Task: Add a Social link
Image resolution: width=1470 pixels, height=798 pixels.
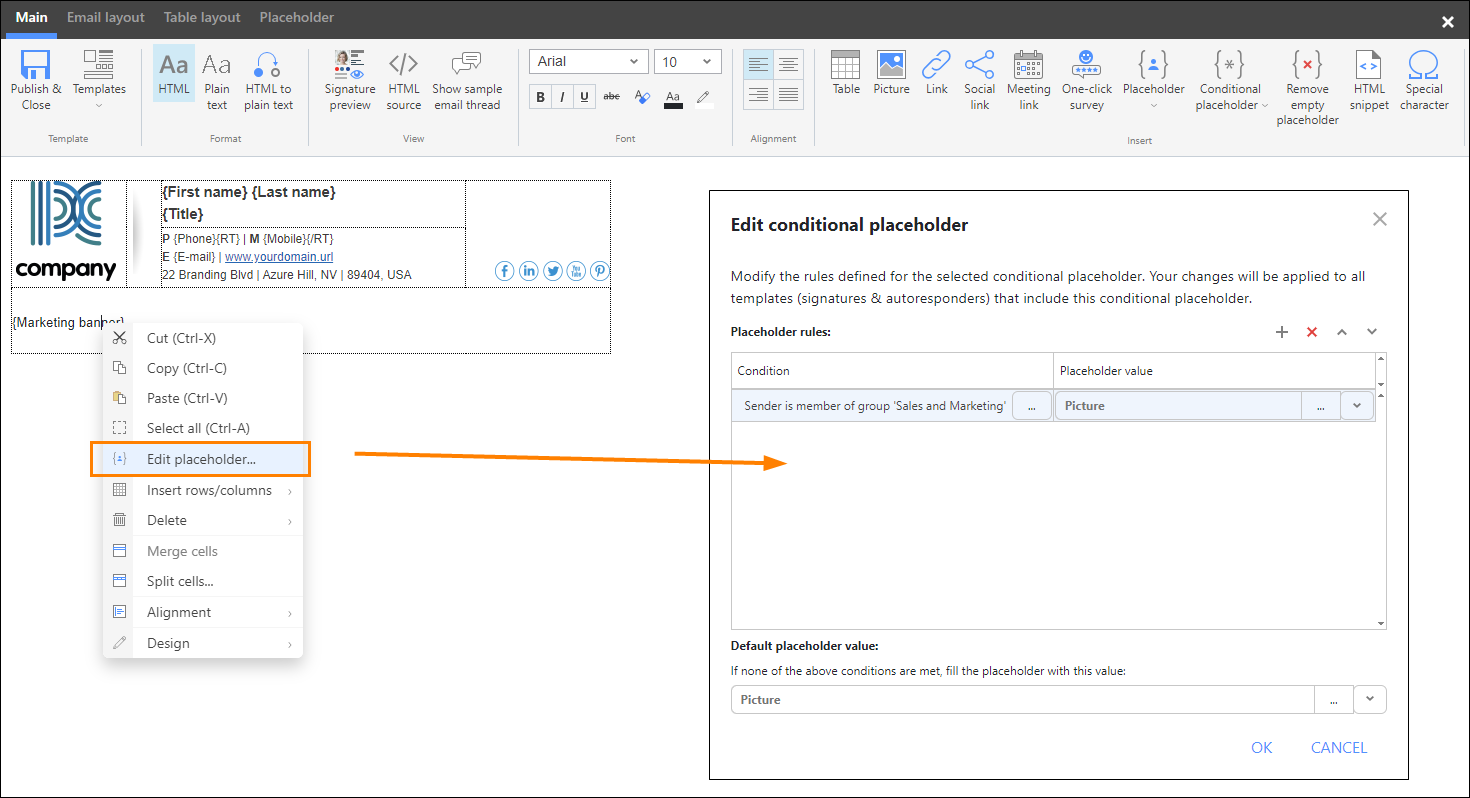Action: (979, 80)
